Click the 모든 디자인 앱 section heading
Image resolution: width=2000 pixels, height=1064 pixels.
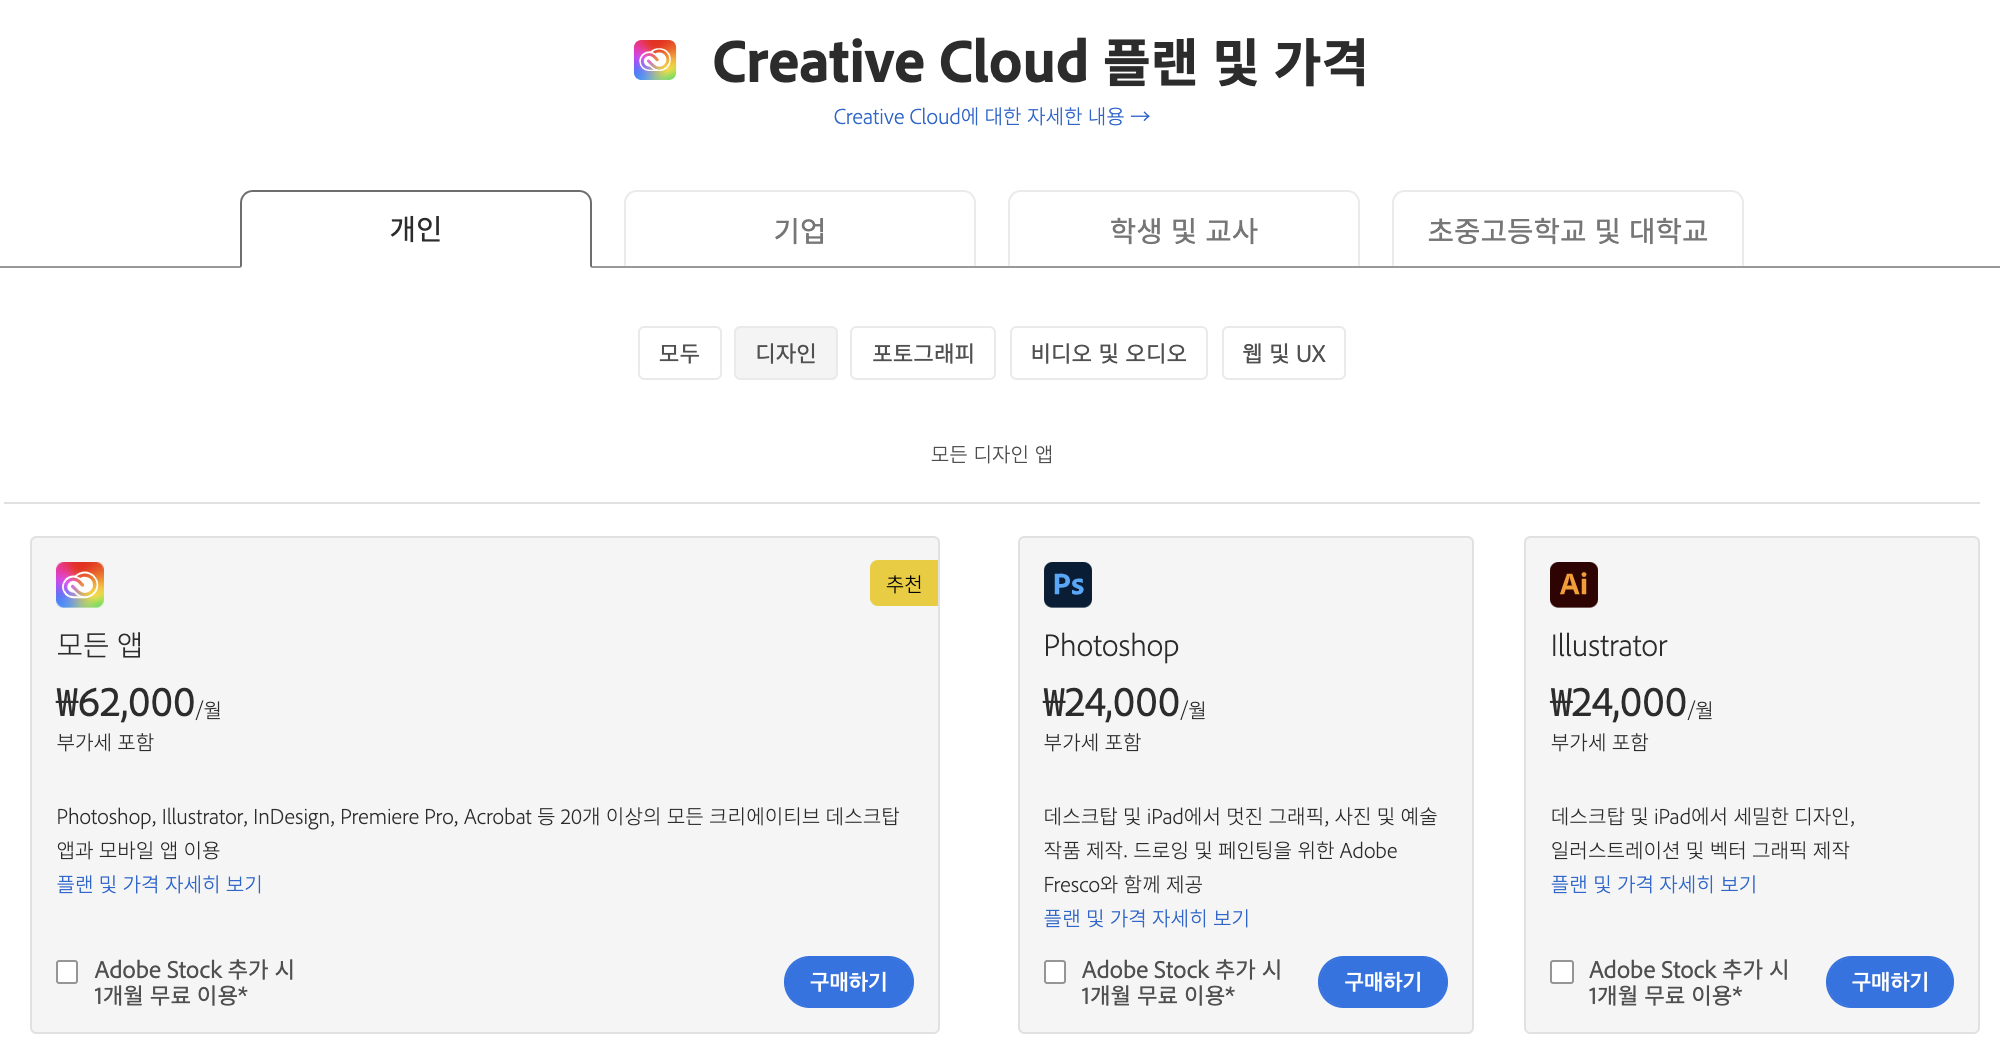992,454
